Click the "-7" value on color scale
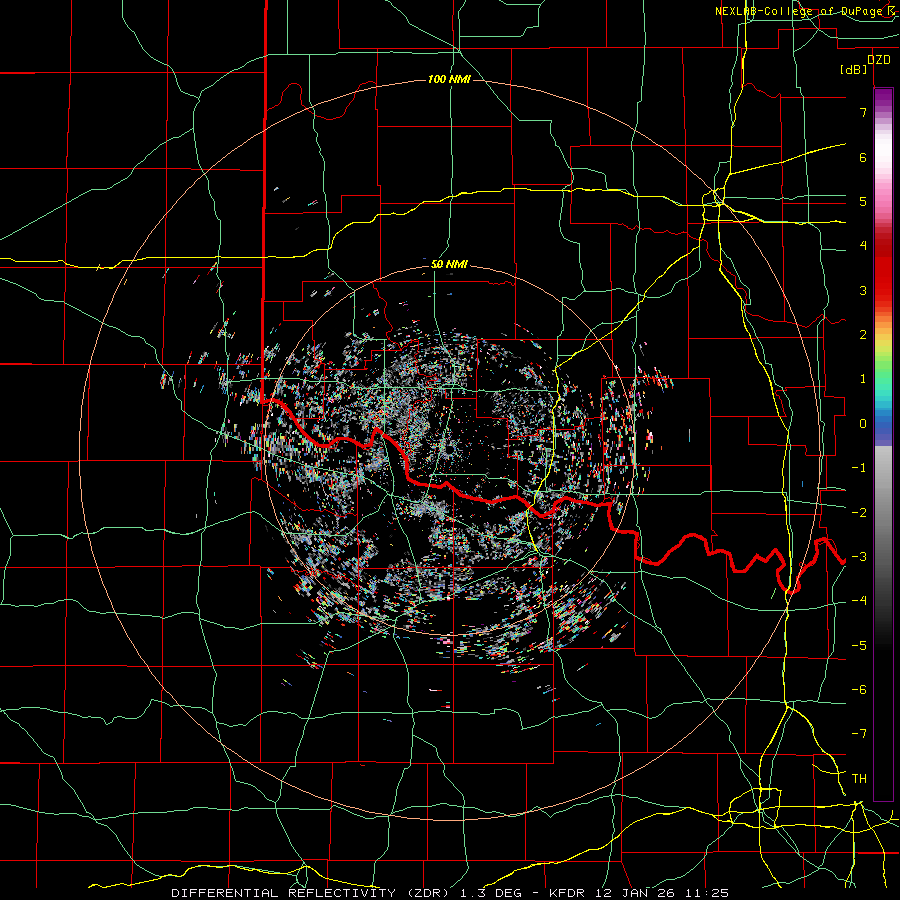 click(x=859, y=734)
